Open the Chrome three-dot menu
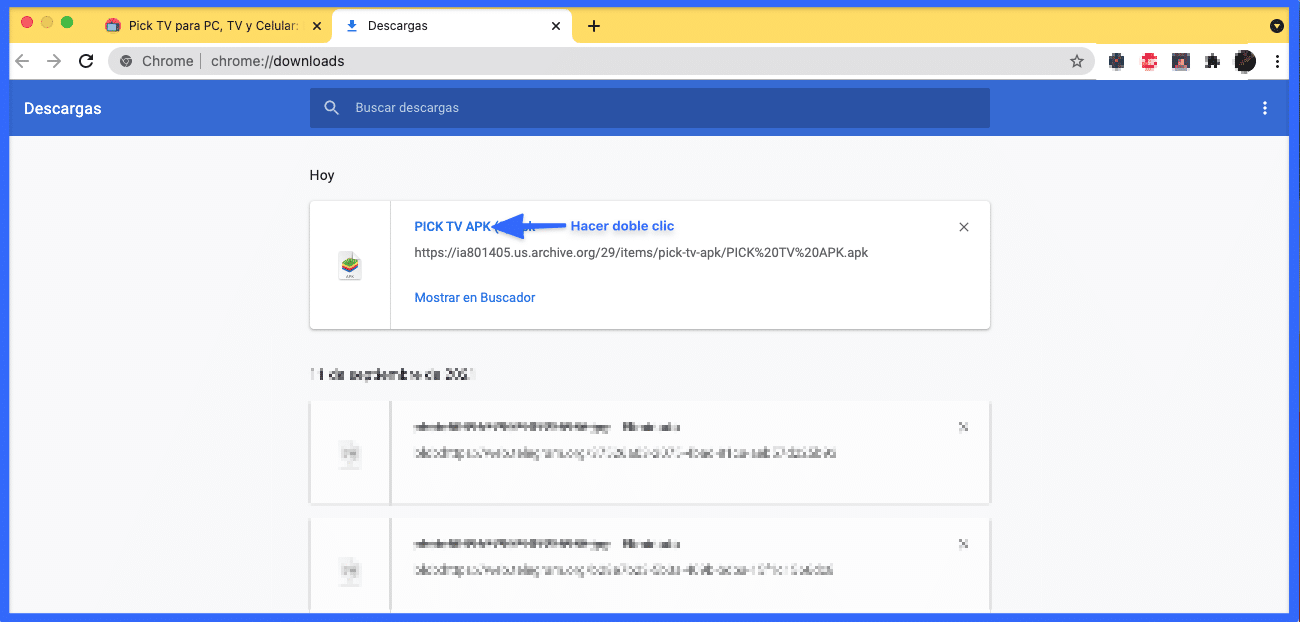 [1277, 61]
